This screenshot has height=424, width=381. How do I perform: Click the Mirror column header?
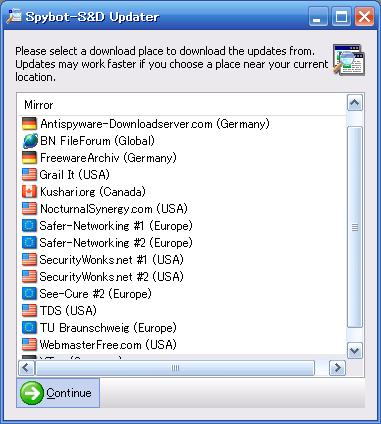pos(182,105)
